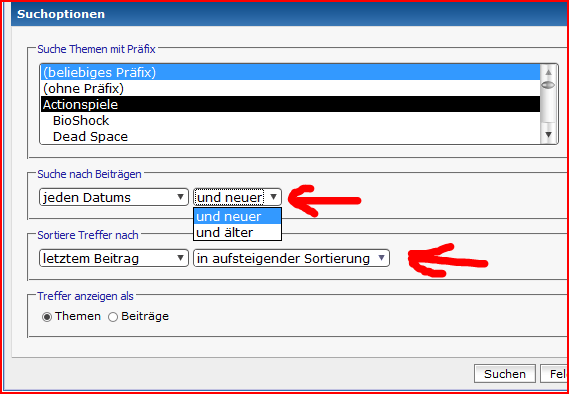Viewport: 569px width, 394px height.
Task: Select the Beiträge radio button
Action: [113, 317]
